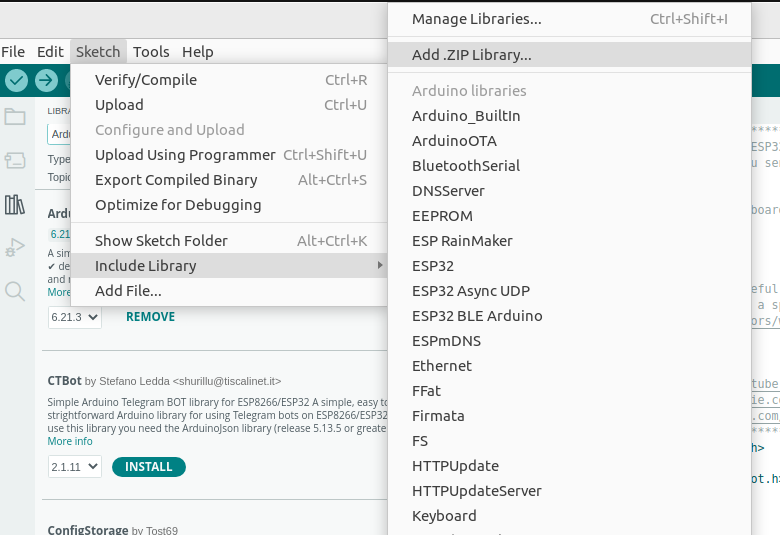Image resolution: width=780 pixels, height=535 pixels.
Task: Include the ESP RainMaker library
Action: (570, 241)
